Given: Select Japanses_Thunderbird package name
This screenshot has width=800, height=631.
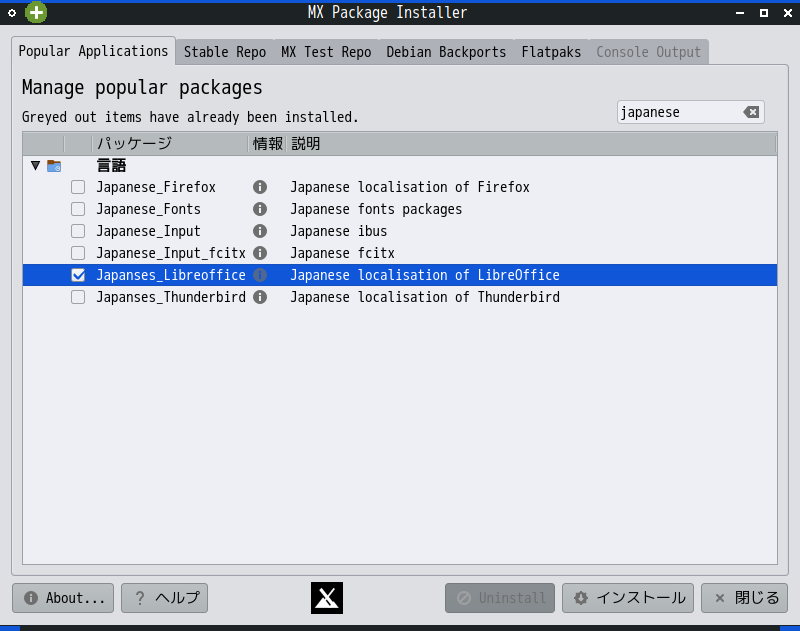Looking at the screenshot, I should tap(171, 297).
